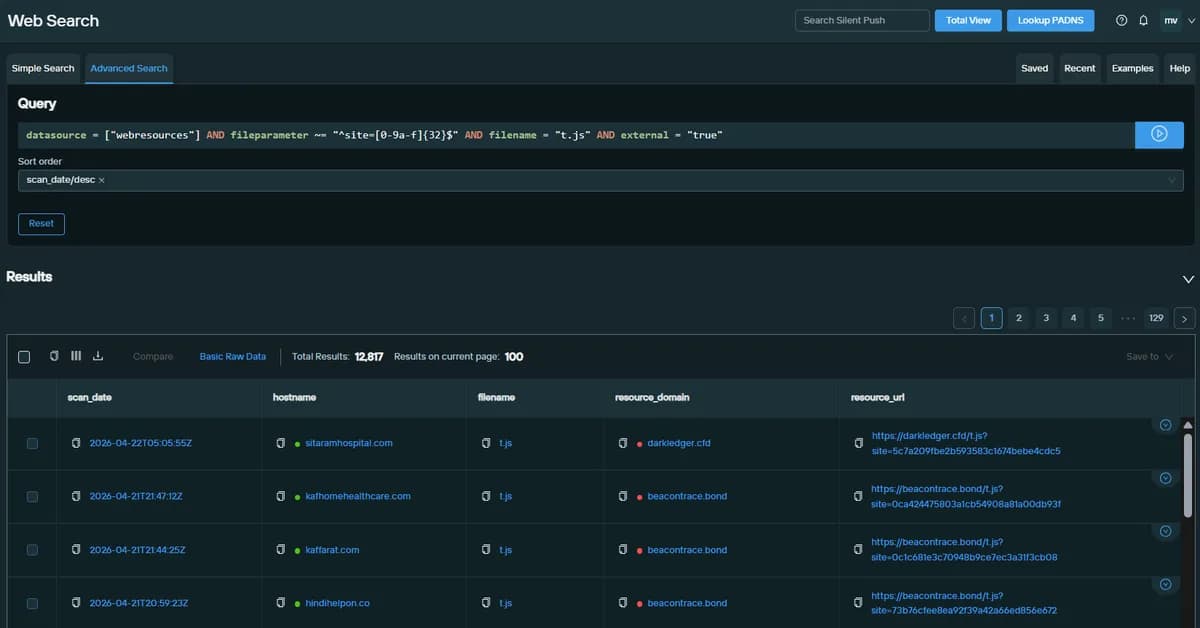Switch to Basic Raw Data view
Image resolution: width=1200 pixels, height=628 pixels.
point(233,356)
